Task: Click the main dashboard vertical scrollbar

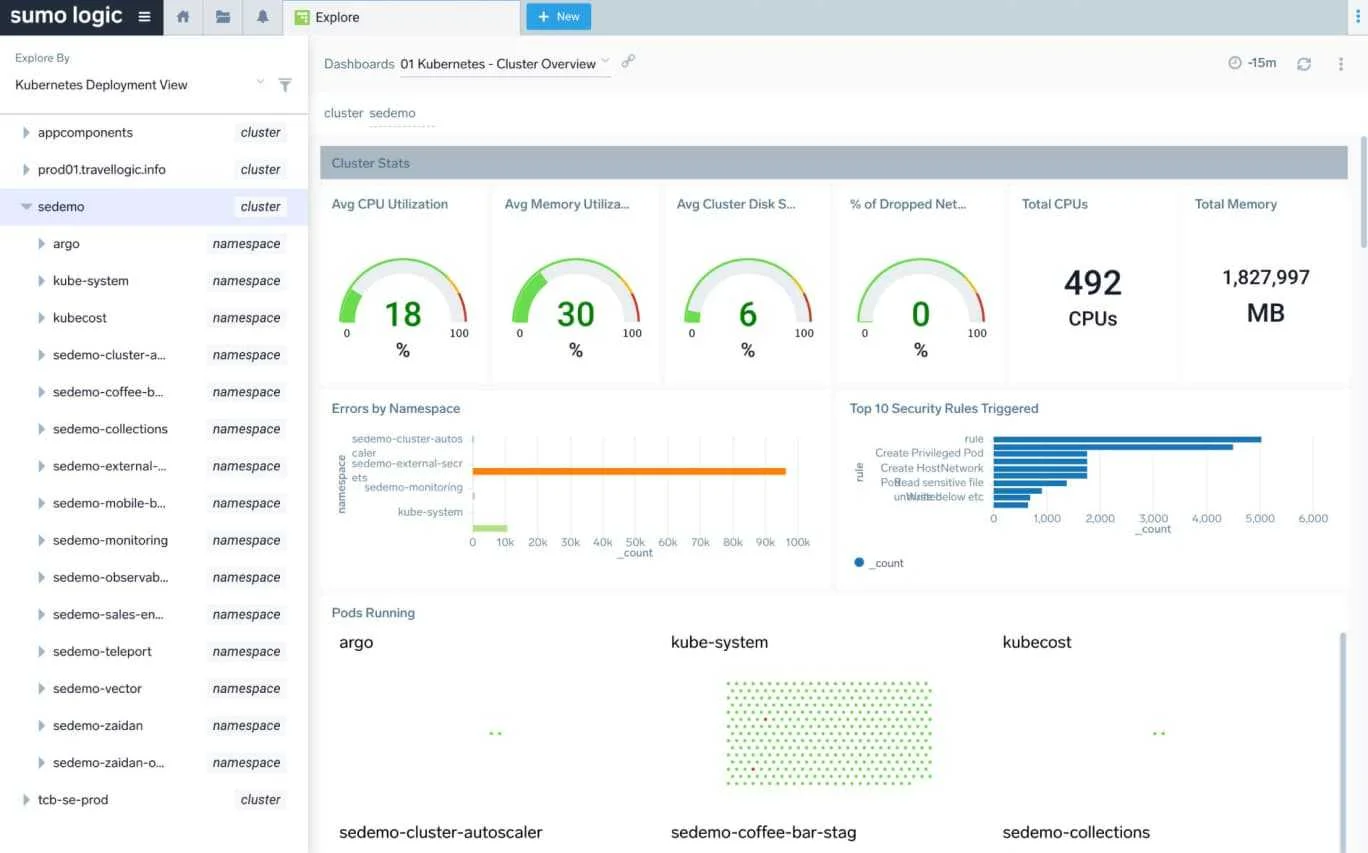Action: click(1364, 193)
